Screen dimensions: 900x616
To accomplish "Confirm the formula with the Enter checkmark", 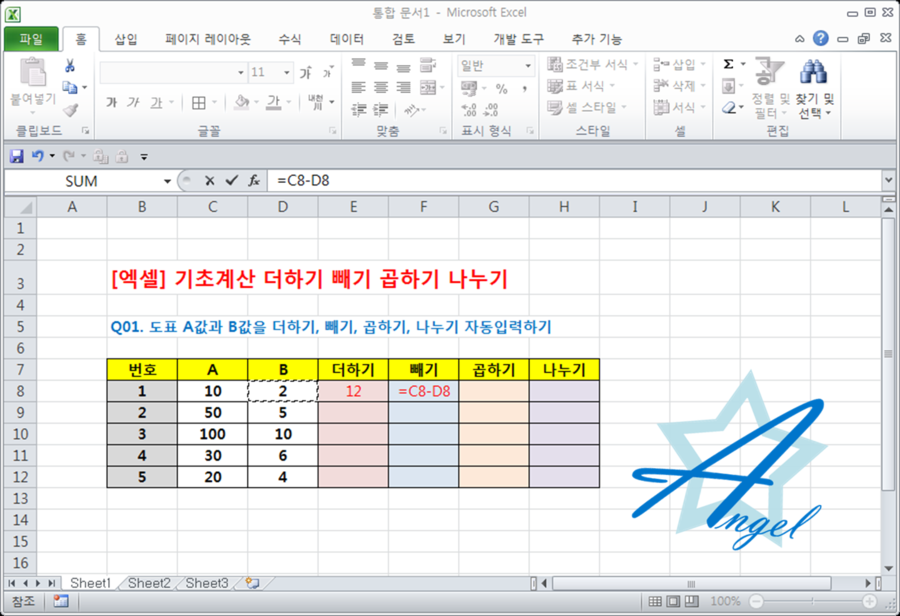I will [x=232, y=181].
